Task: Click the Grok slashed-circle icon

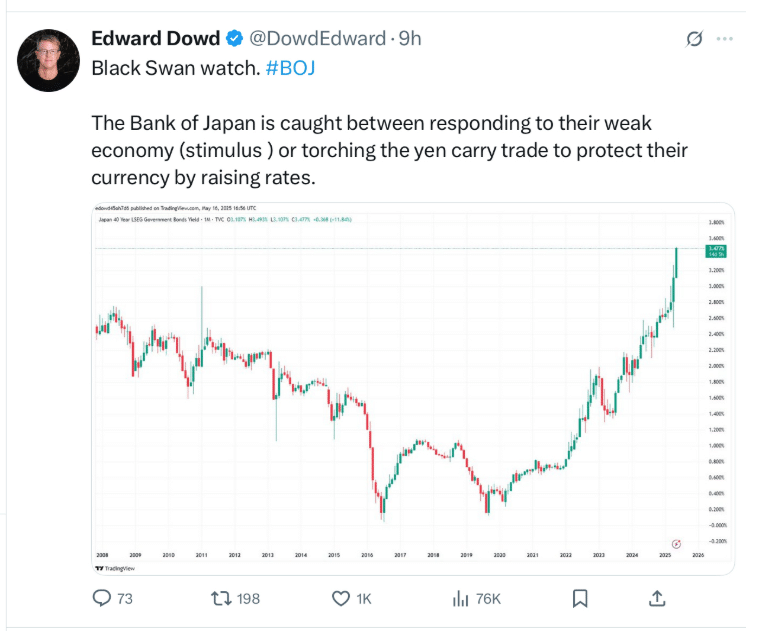Action: (692, 39)
